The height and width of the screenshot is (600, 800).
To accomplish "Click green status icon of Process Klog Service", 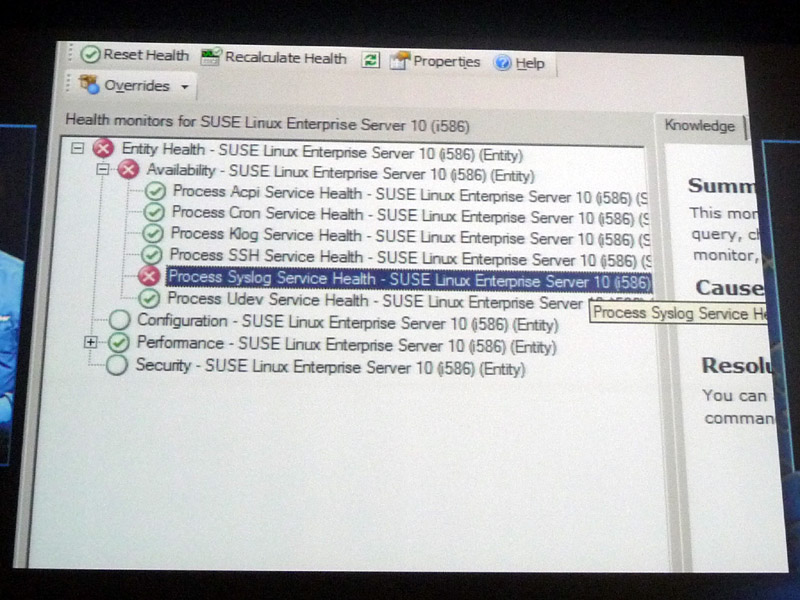I will [x=153, y=233].
